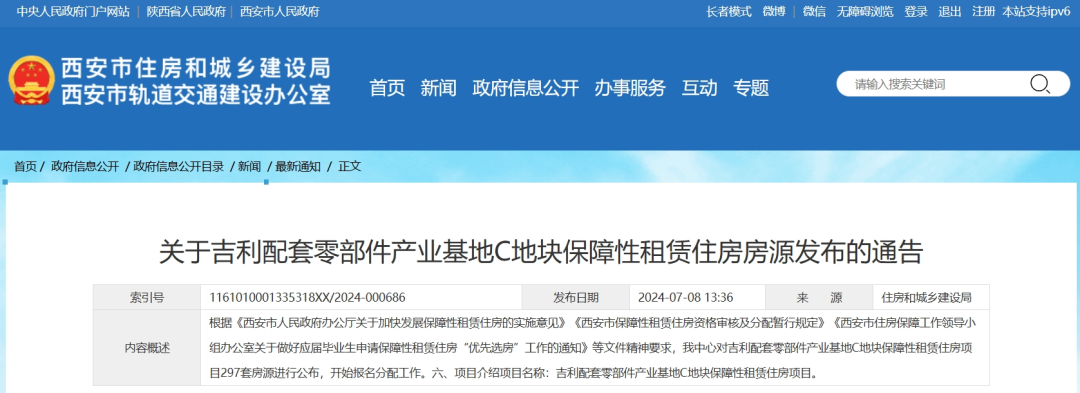The width and height of the screenshot is (1080, 393).
Task: Open the 办事服务 navigation menu
Action: tap(630, 88)
